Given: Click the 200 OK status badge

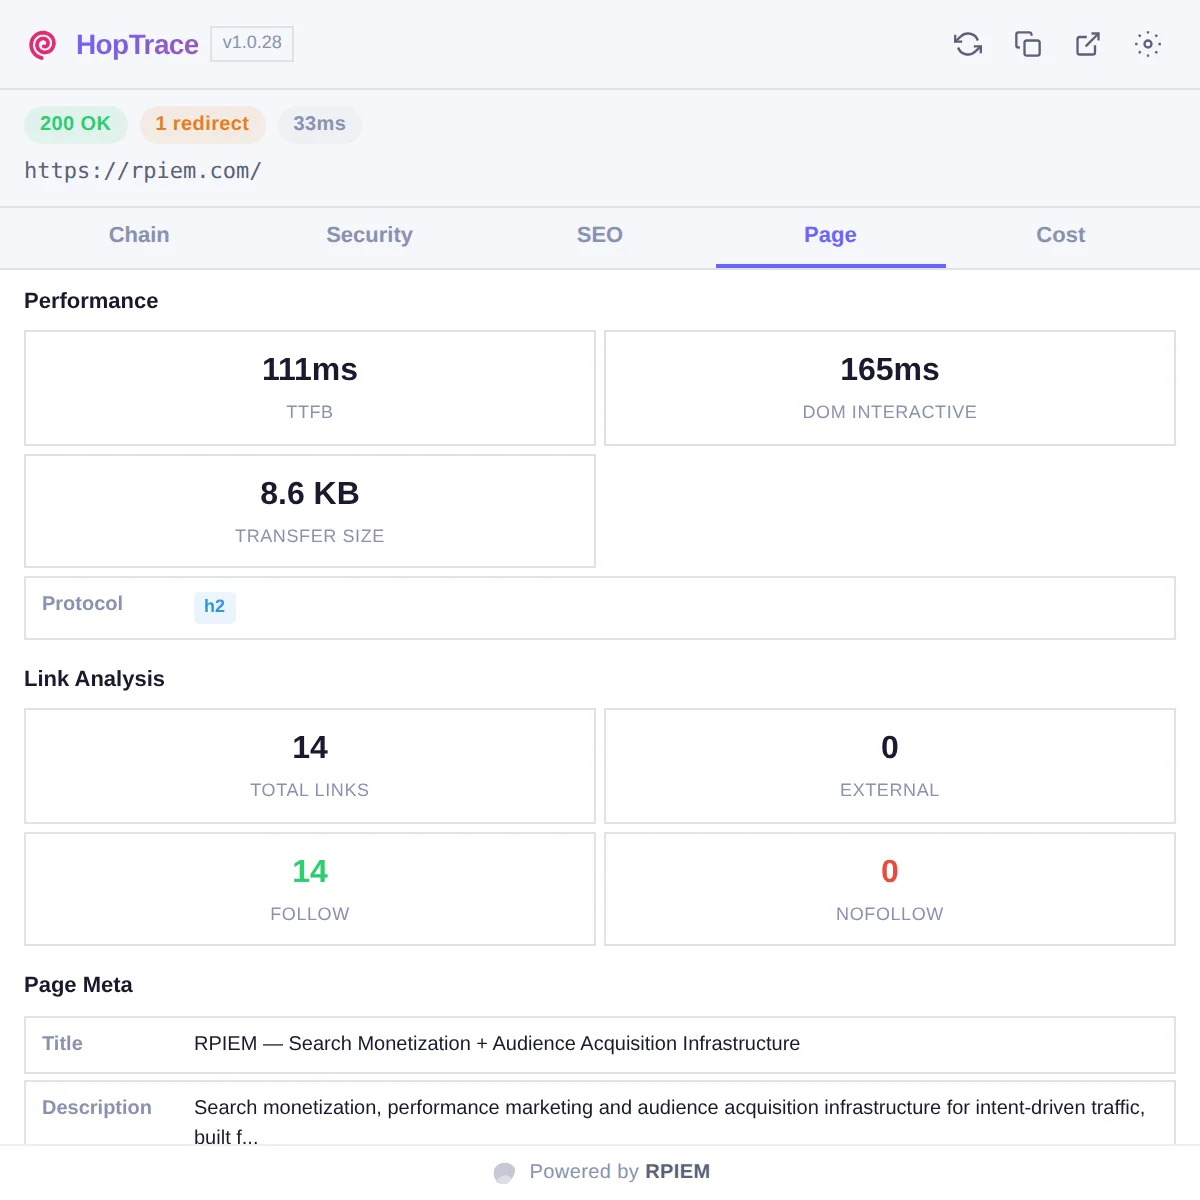Looking at the screenshot, I should 75,124.
